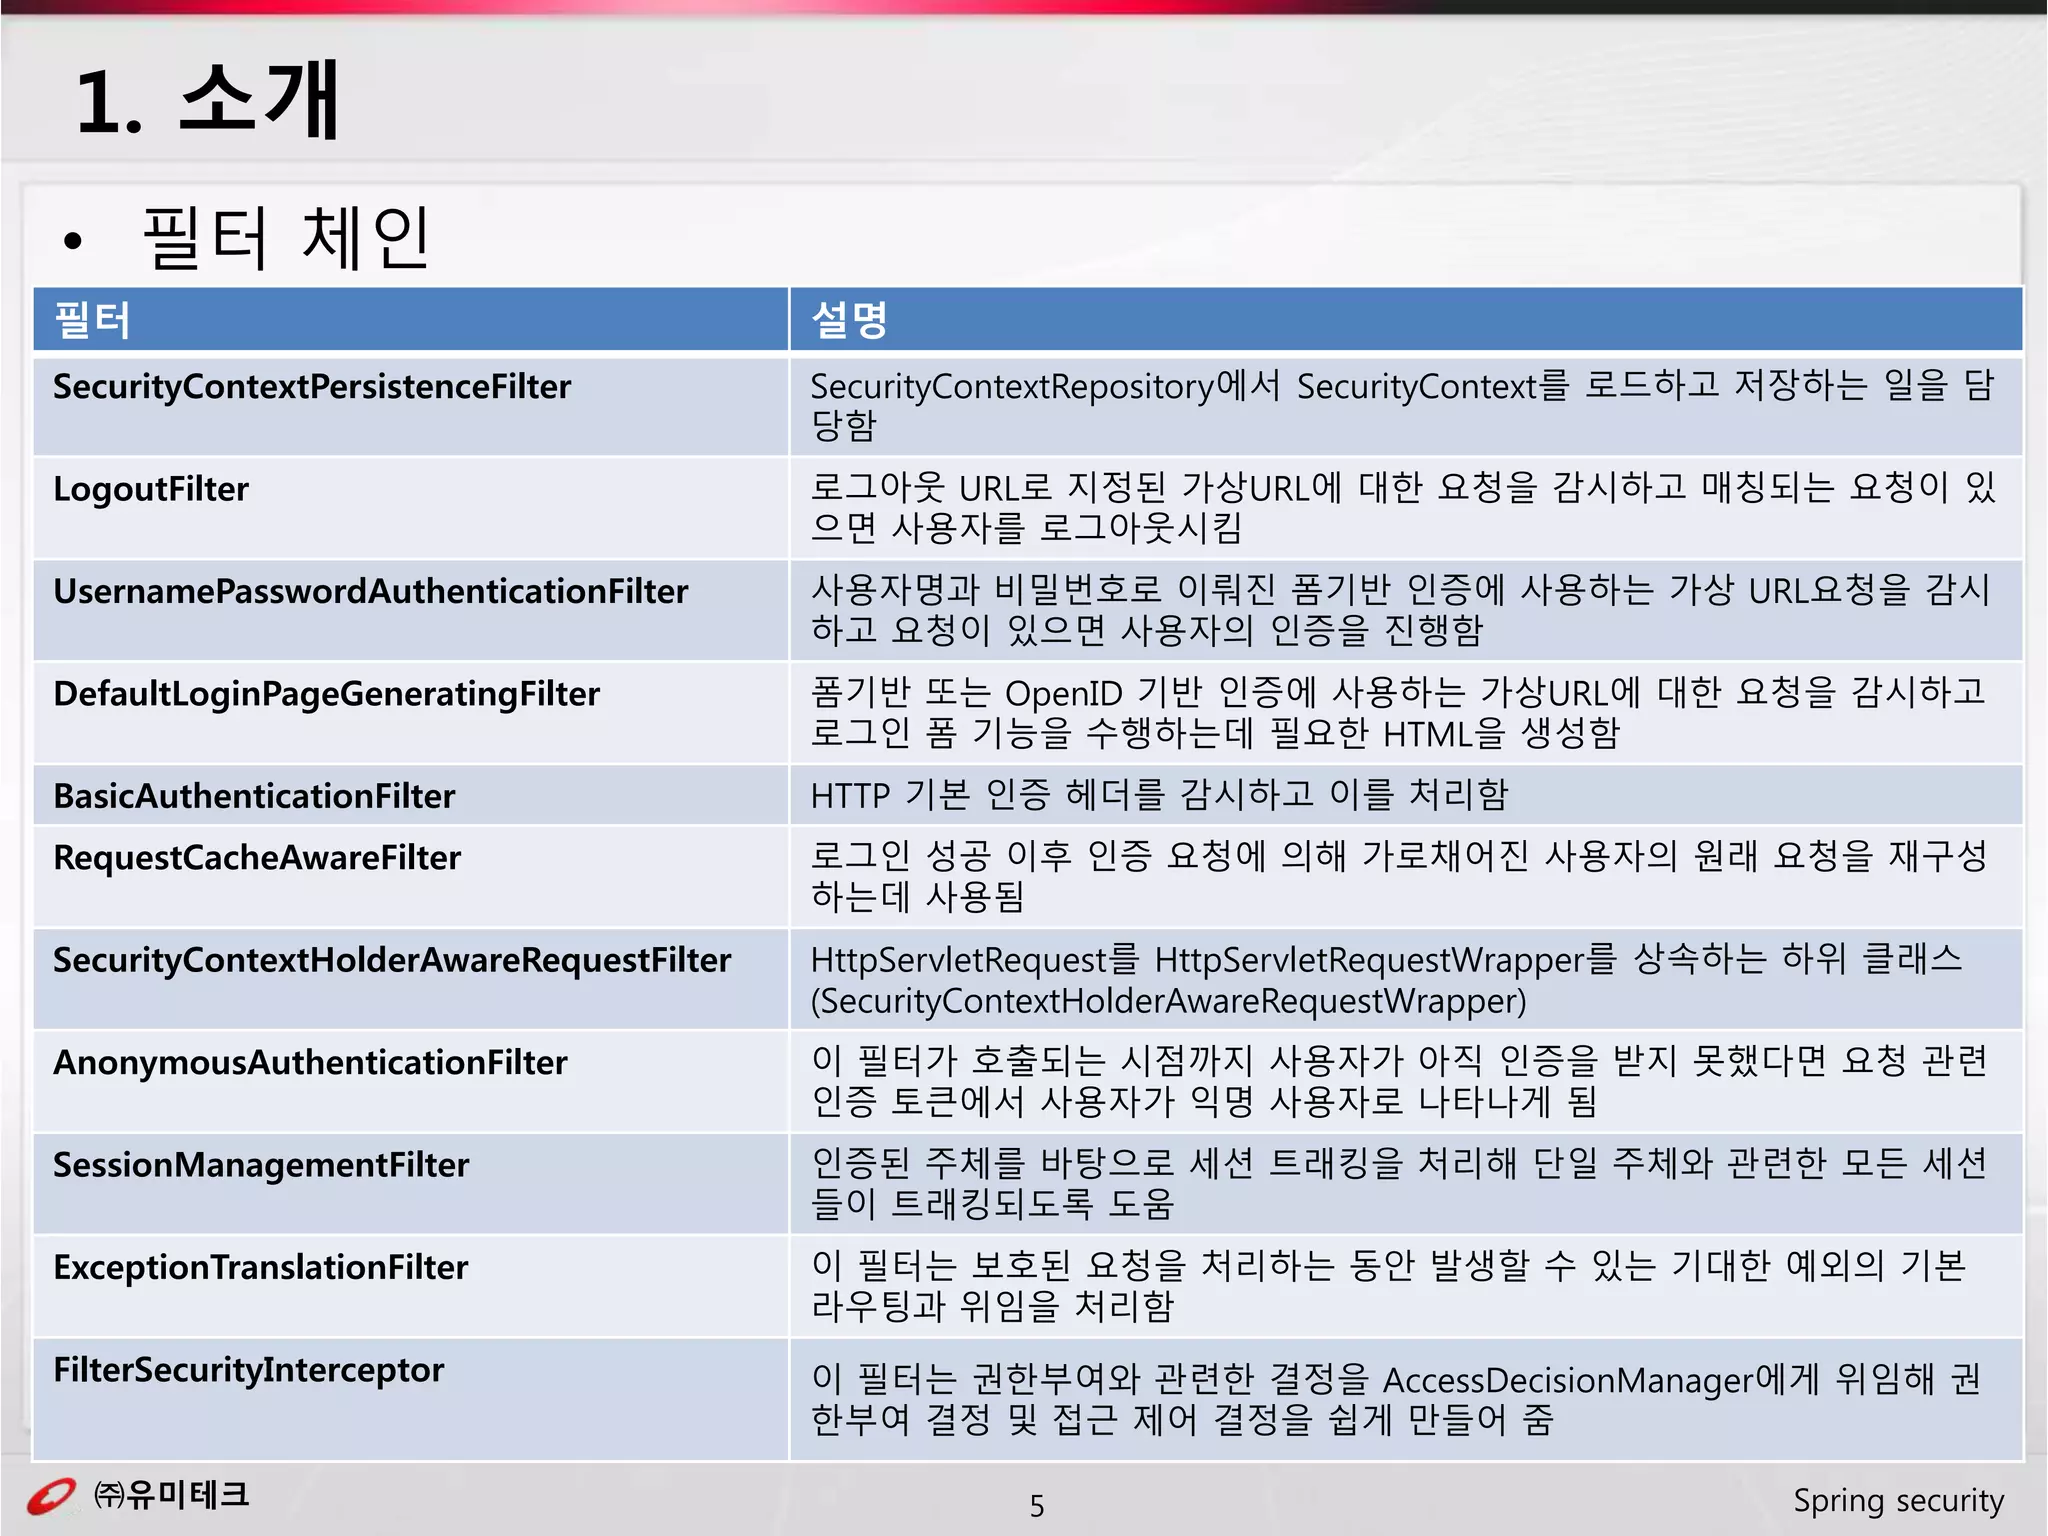Screen dimensions: 2048x1536
Task: Select ExceptionTranslationFilter cell
Action: [411, 1287]
